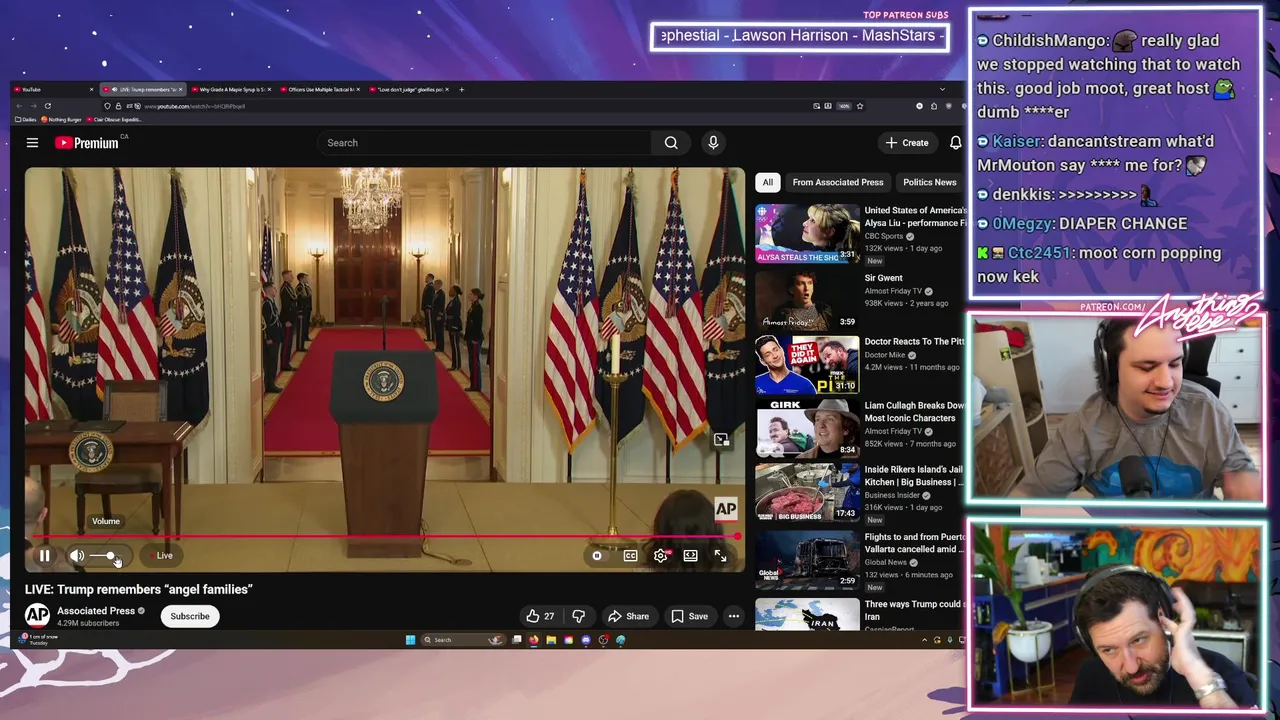Open the Associated Press channel name link
The image size is (1280, 720).
tap(96, 610)
